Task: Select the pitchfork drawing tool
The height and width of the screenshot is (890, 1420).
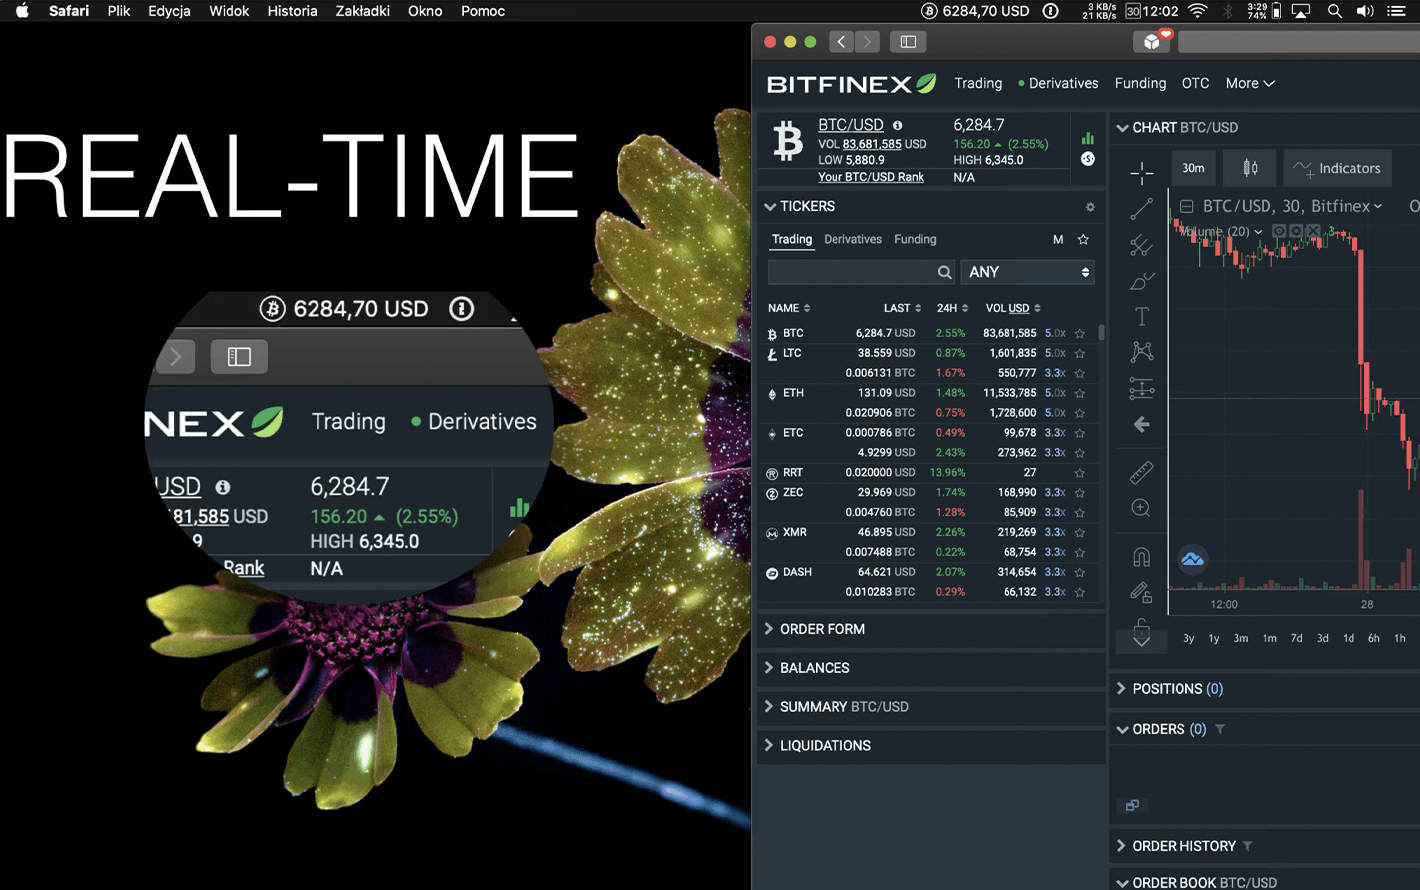Action: click(x=1141, y=245)
